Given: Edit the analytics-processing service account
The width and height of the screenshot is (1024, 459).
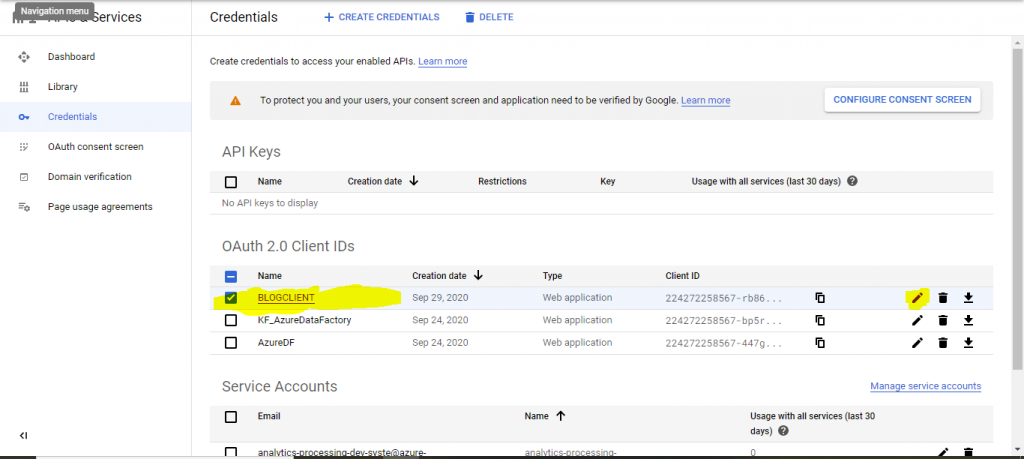Looking at the screenshot, I should coord(943,452).
